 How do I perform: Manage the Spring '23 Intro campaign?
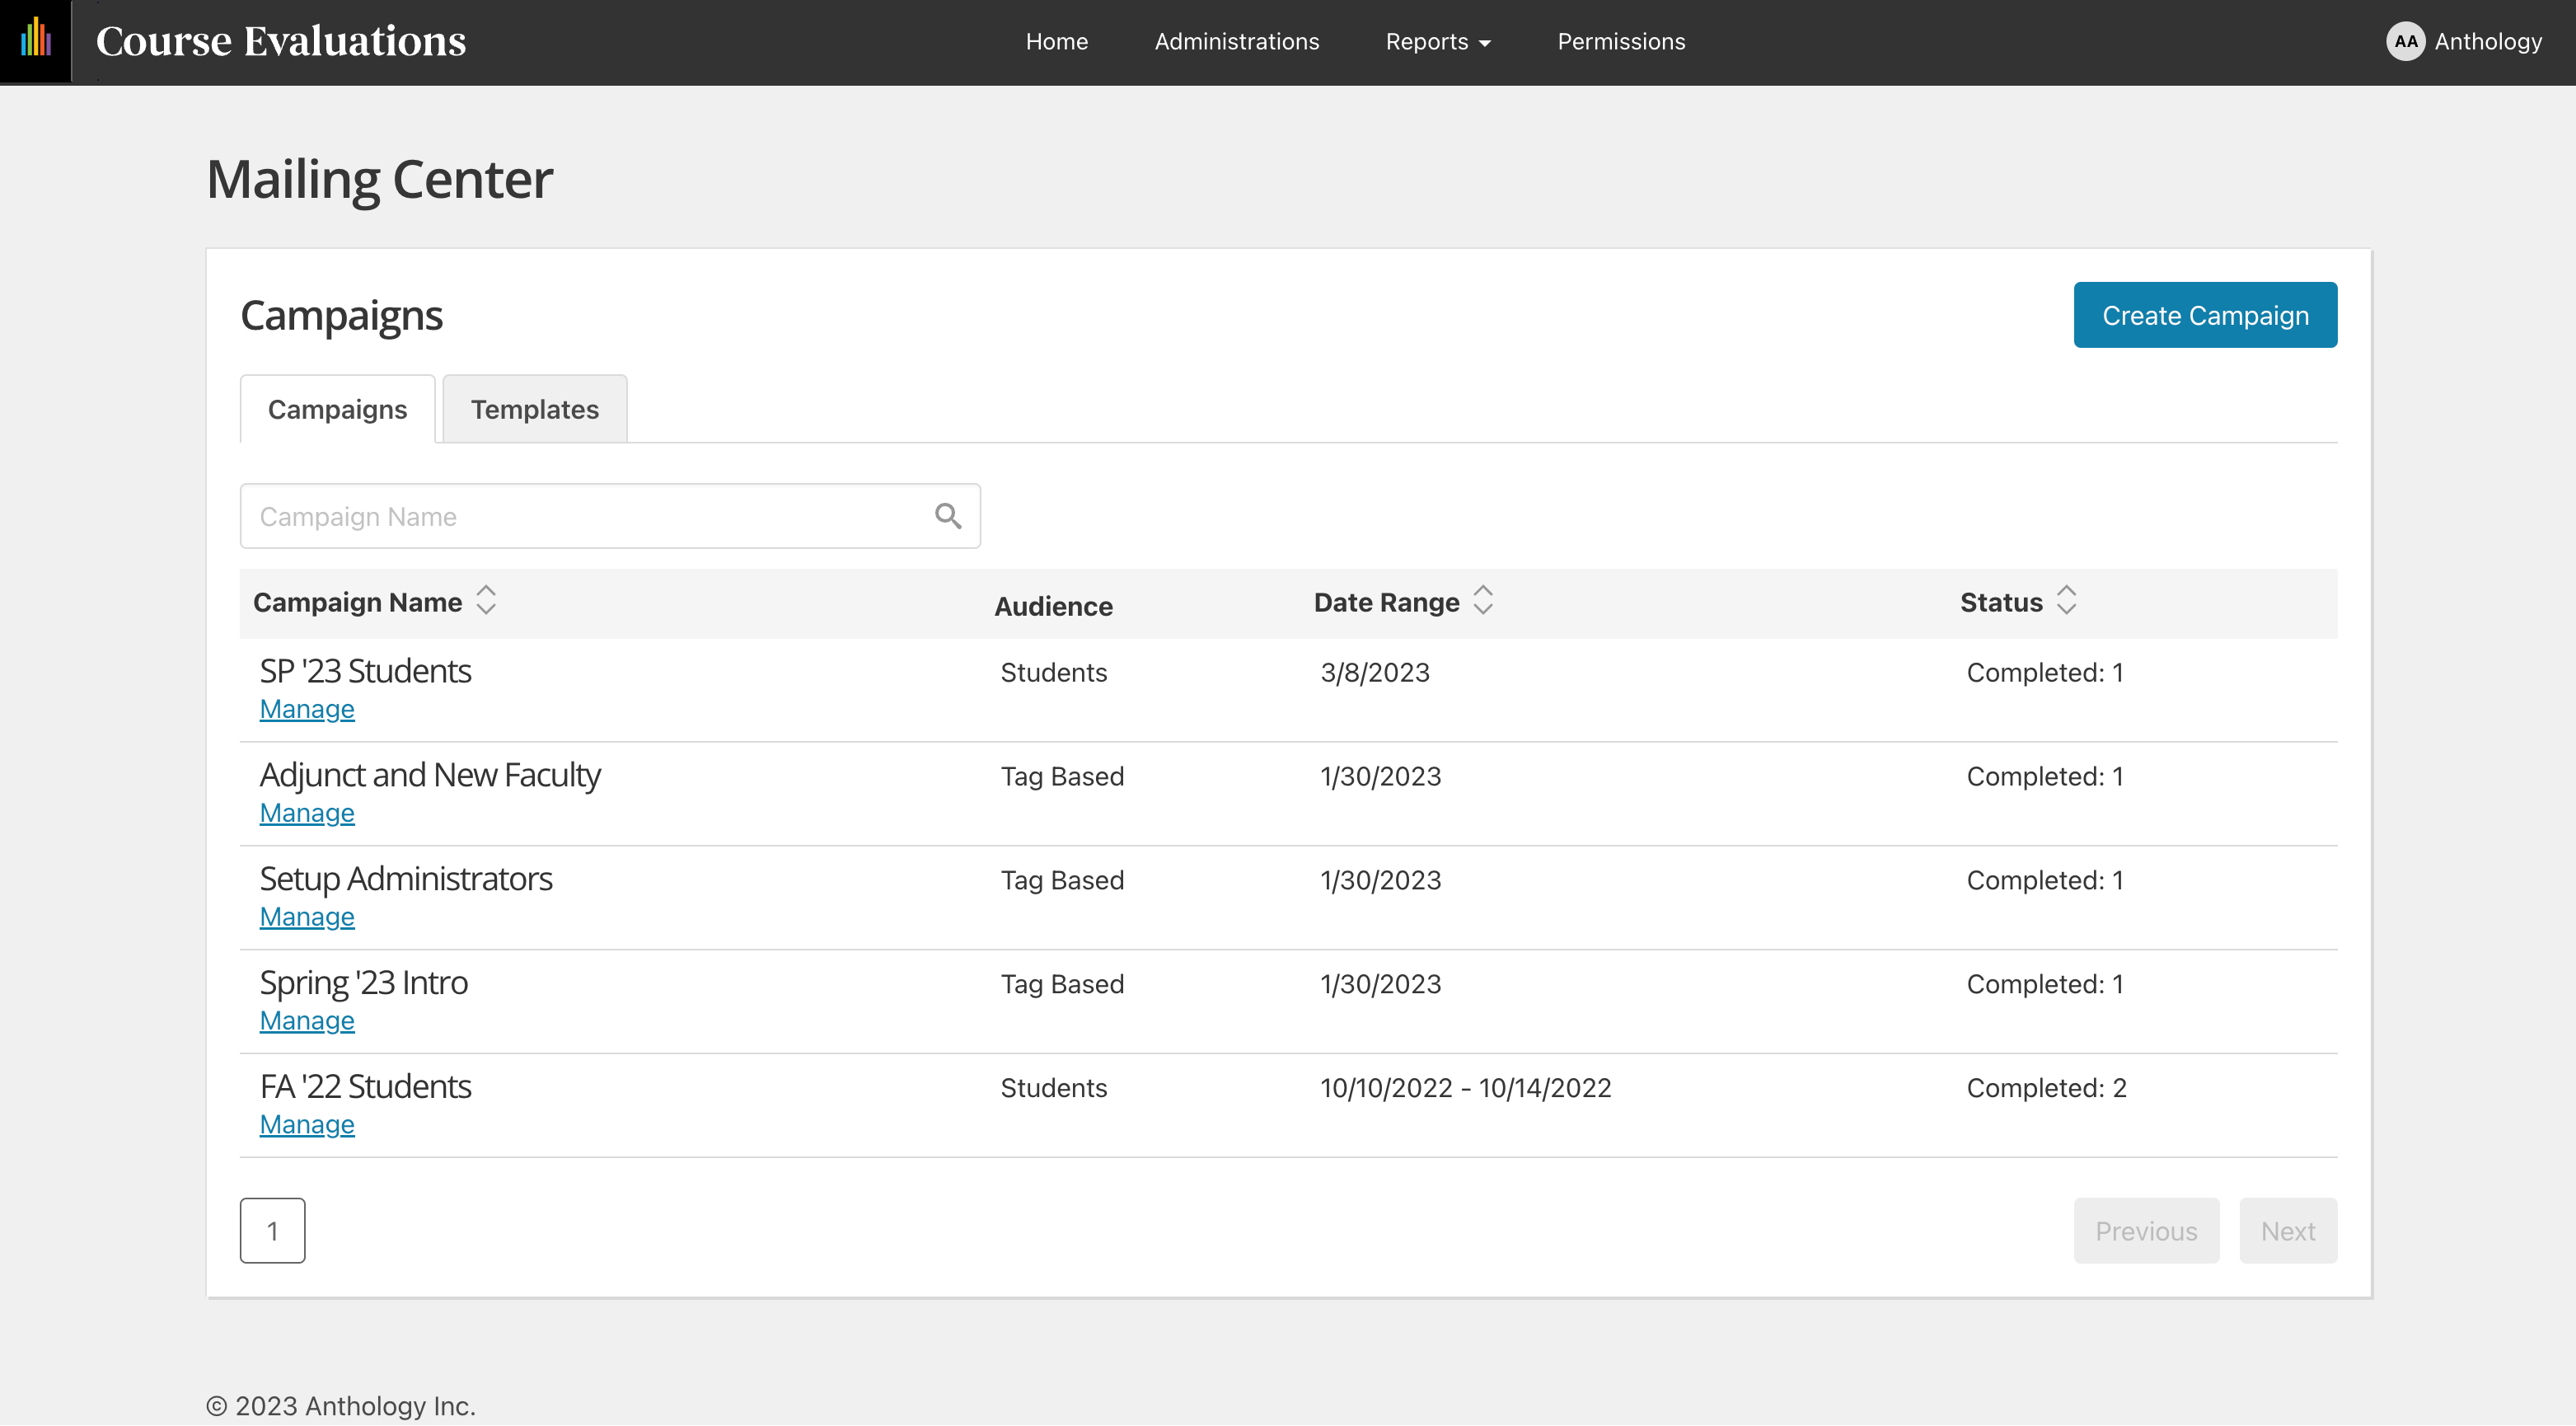307,1021
